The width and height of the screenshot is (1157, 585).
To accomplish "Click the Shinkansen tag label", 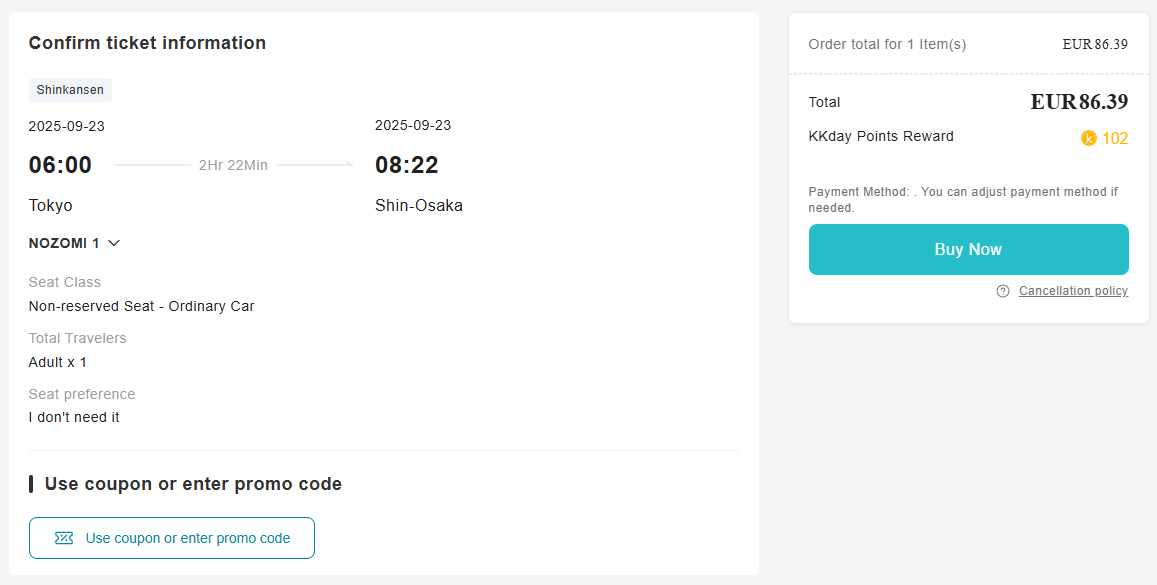I will point(70,90).
